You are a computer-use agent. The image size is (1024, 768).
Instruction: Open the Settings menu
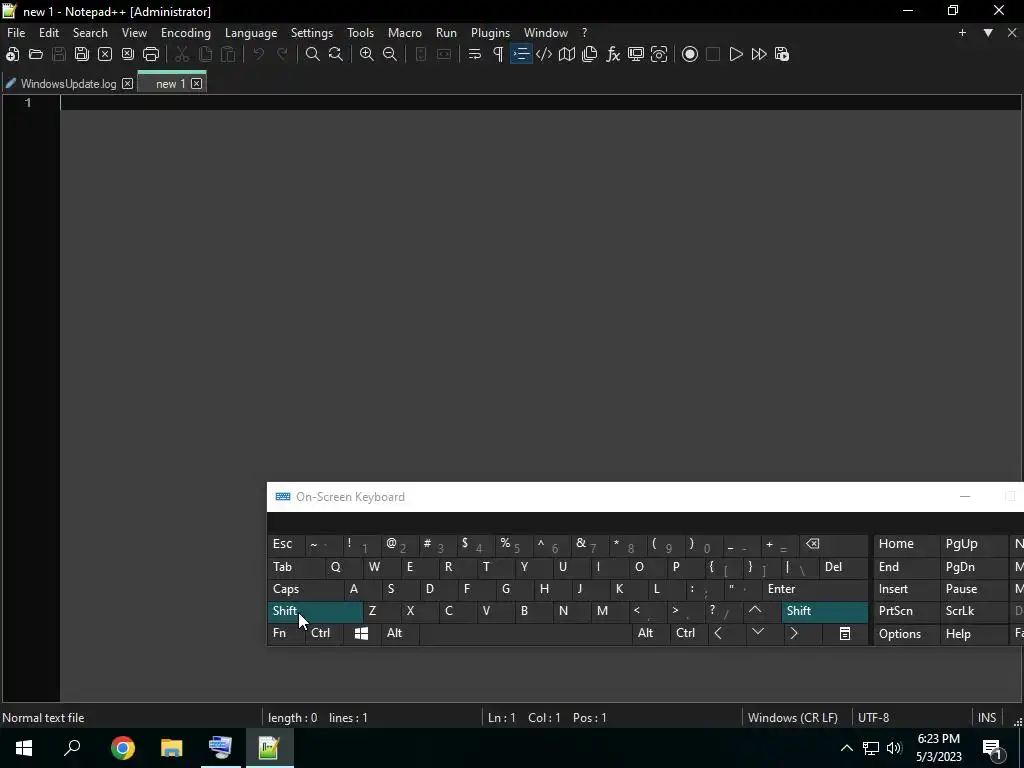(x=312, y=33)
